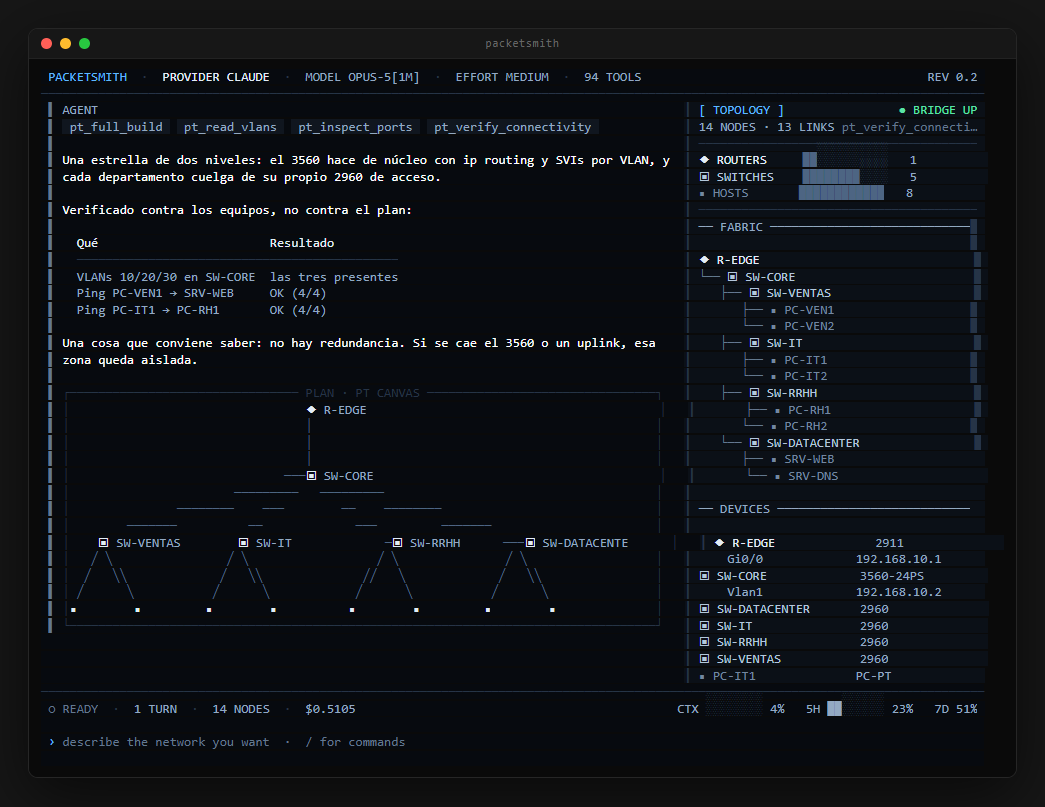The image size is (1045, 807).
Task: Click the SW-RRHH switch icon on plan canvas
Action: click(397, 542)
